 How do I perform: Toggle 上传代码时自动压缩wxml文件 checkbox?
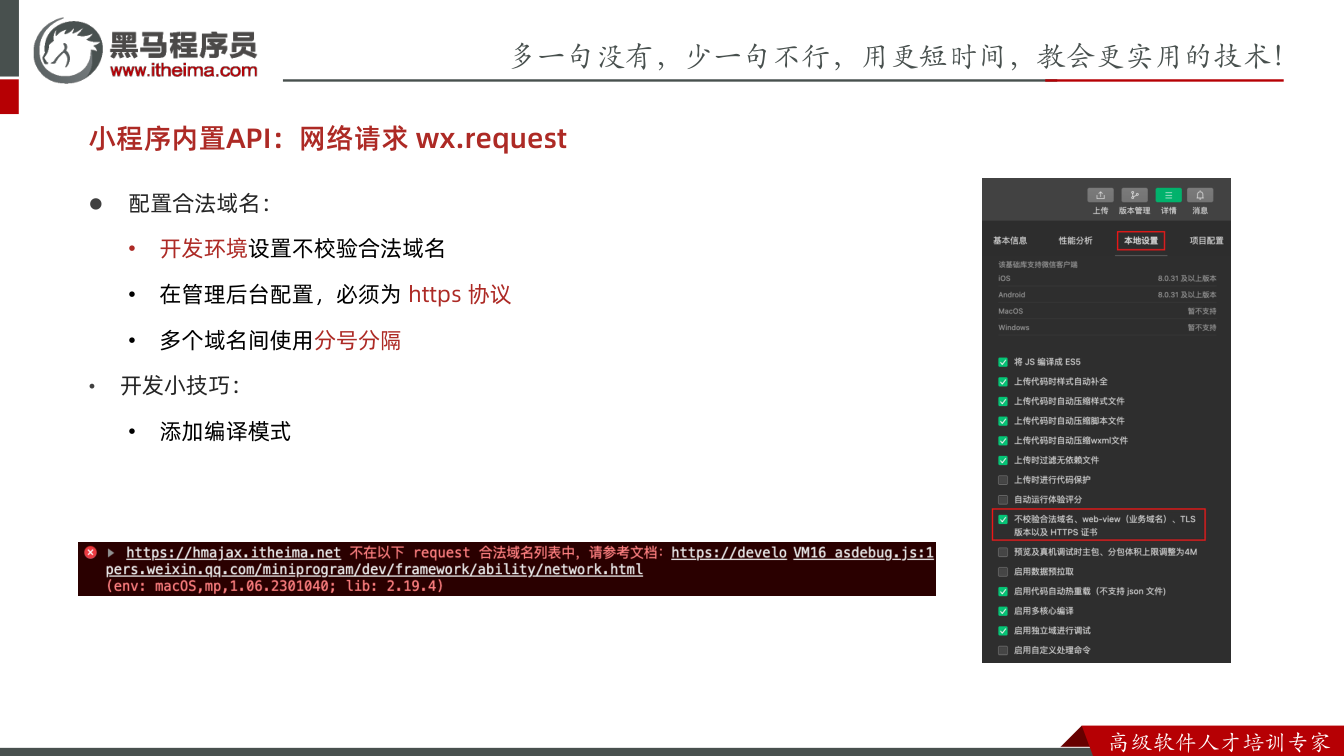[1003, 441]
